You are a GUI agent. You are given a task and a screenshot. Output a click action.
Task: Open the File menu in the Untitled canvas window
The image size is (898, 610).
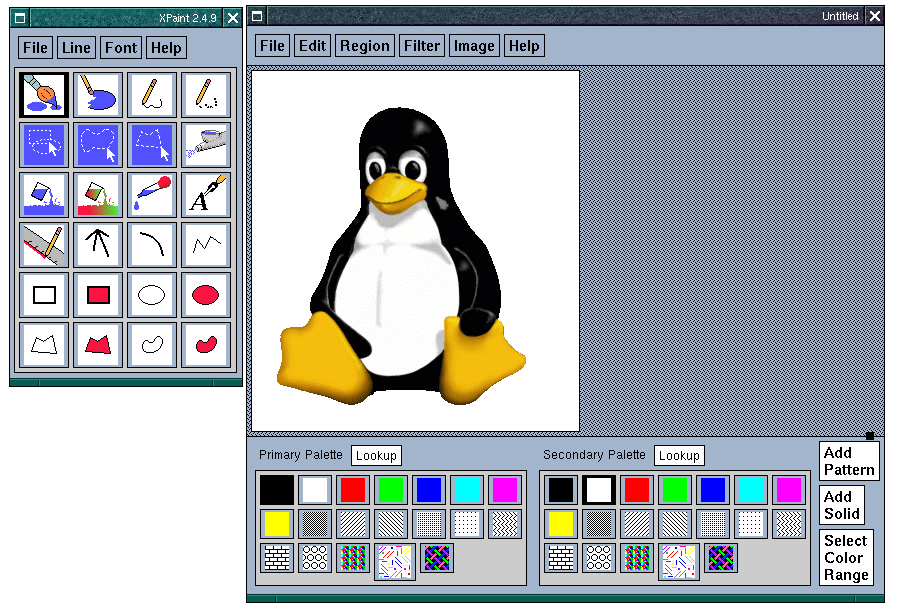pyautogui.click(x=272, y=45)
